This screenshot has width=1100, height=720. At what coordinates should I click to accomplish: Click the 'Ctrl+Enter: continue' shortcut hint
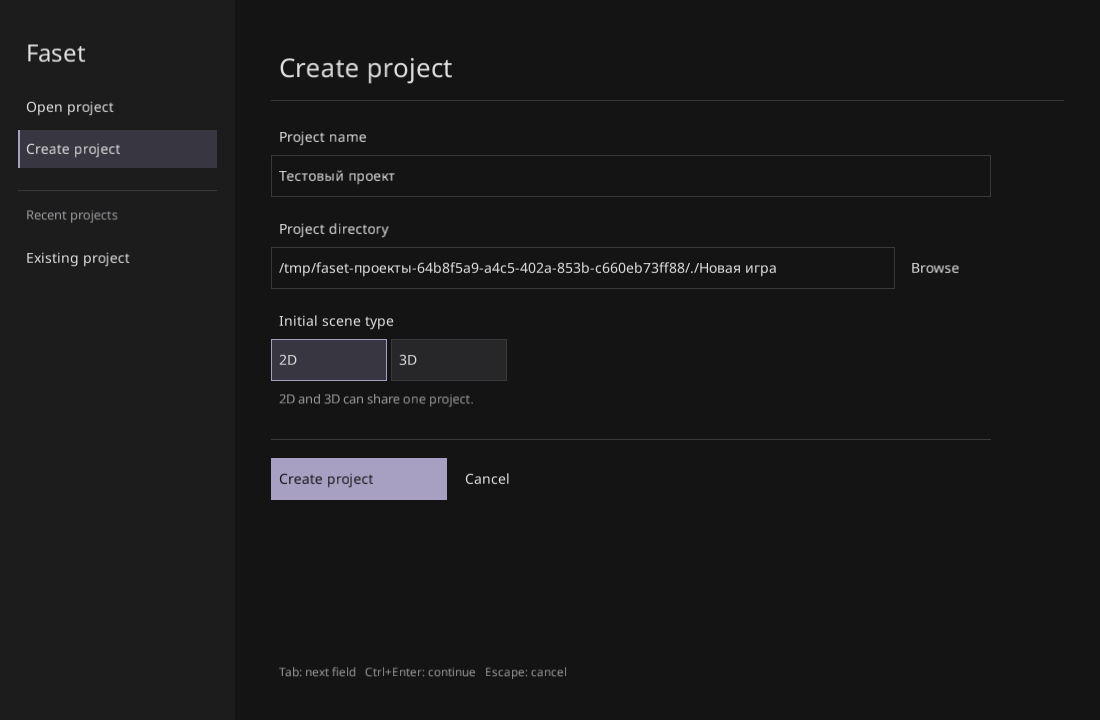coord(420,672)
